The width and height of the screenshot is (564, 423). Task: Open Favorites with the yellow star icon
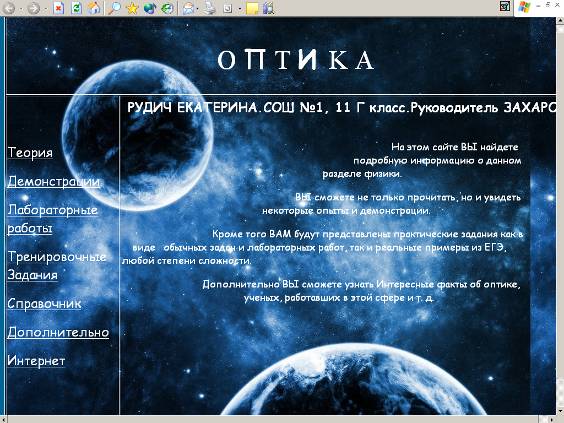[x=132, y=8]
